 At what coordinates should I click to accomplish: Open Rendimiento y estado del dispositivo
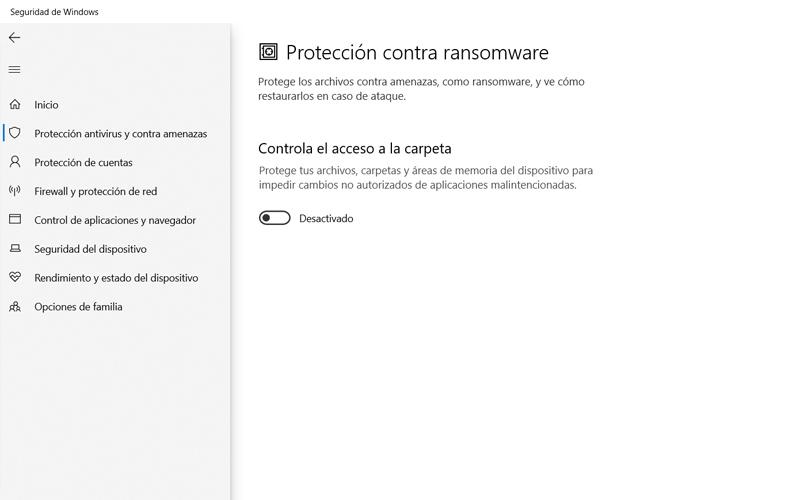coord(116,279)
